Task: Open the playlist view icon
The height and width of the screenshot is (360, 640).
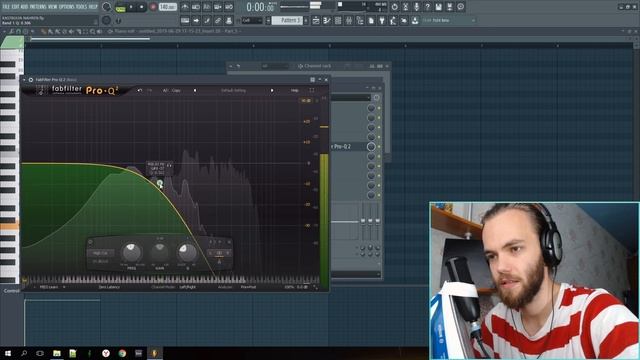Action: 316,20
